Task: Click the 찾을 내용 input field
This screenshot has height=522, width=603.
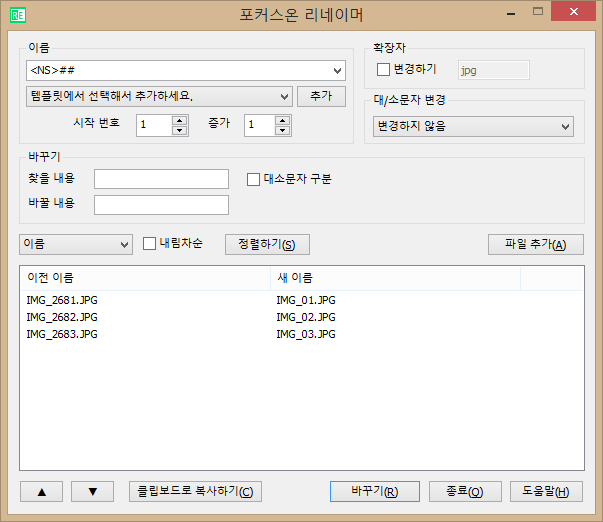Action: [161, 179]
